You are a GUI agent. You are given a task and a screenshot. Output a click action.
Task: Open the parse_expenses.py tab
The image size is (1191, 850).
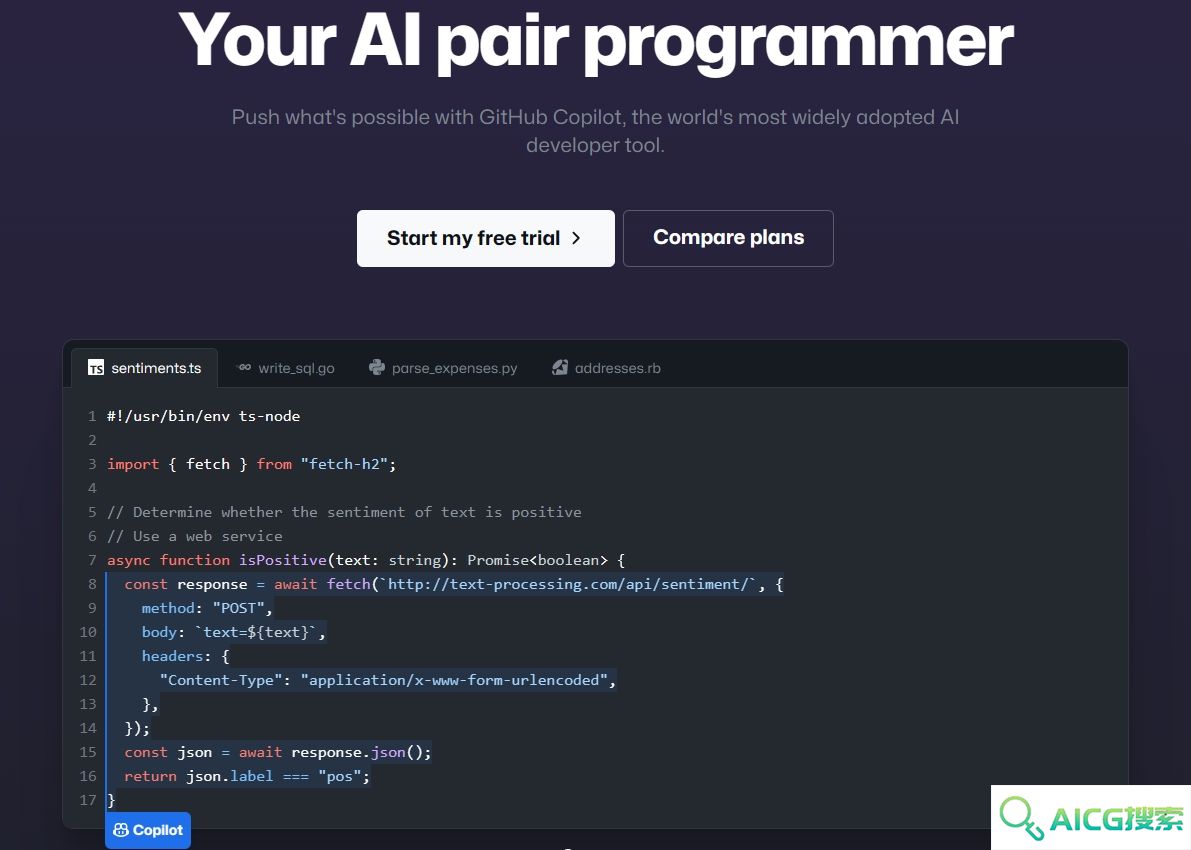[x=443, y=368]
